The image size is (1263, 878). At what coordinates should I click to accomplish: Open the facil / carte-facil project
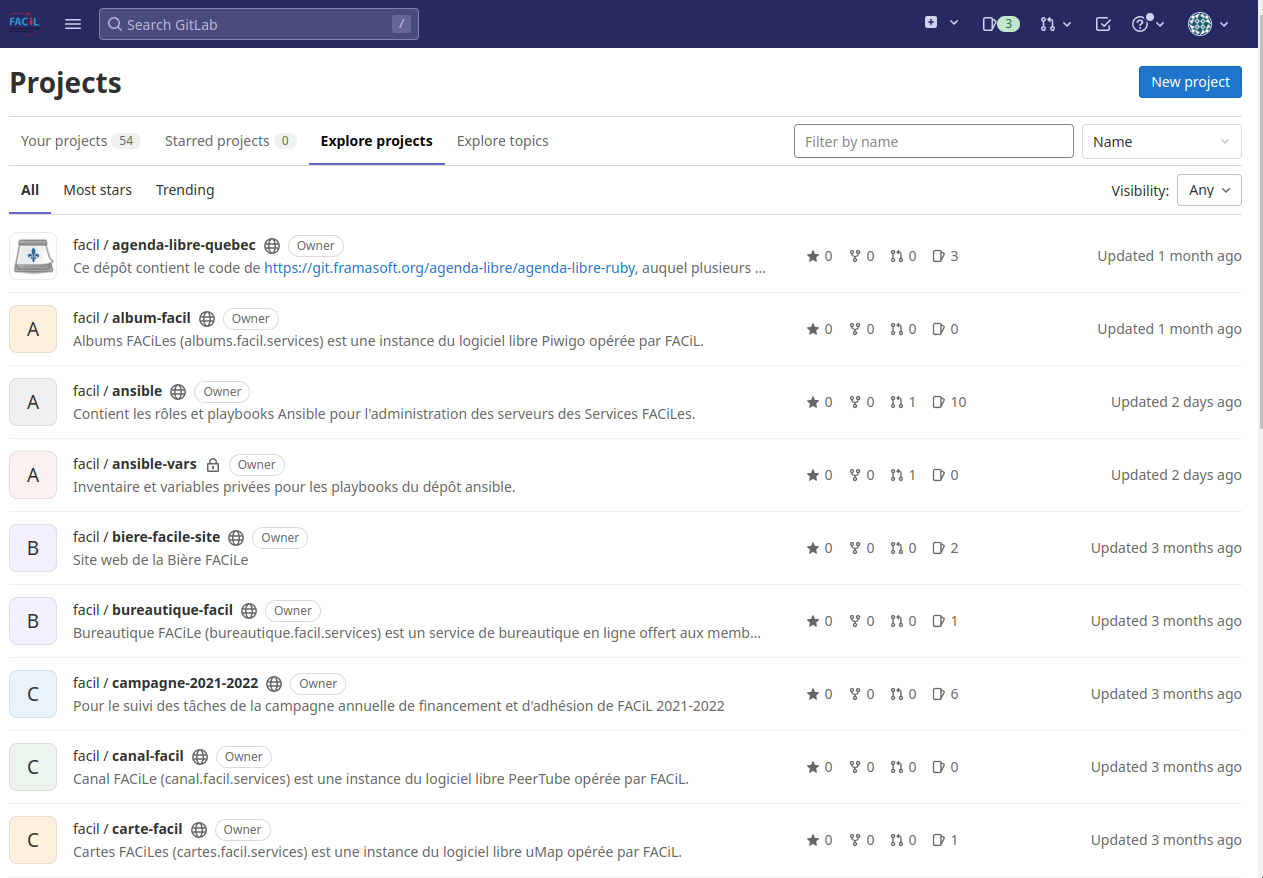128,829
